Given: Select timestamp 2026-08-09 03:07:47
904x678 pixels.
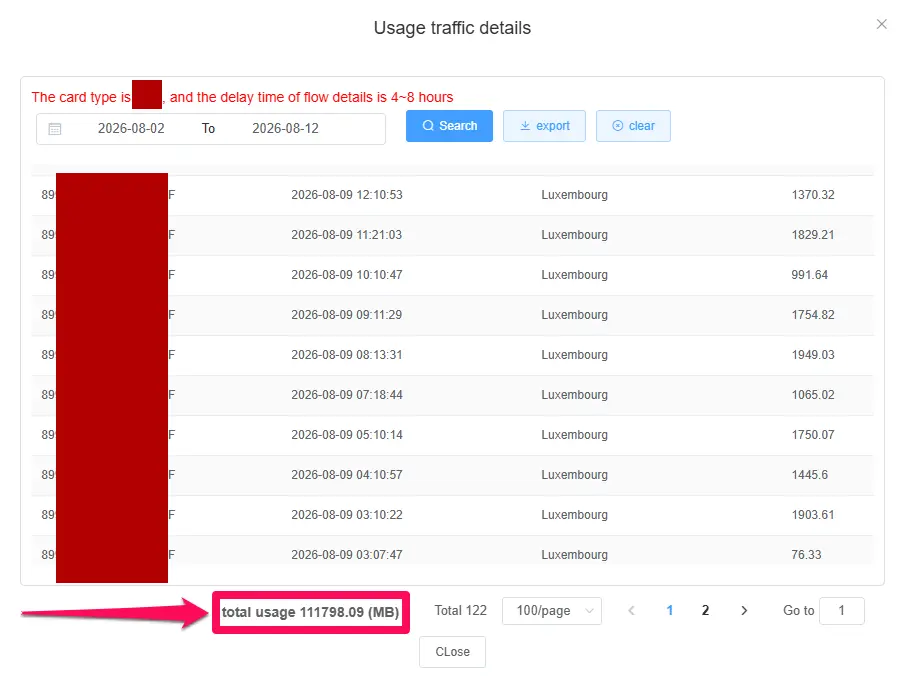Looking at the screenshot, I should [346, 555].
